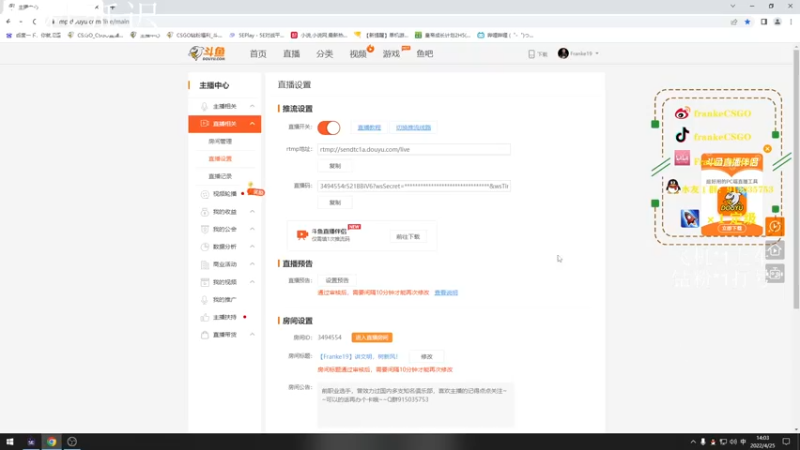Click the money bag icon beside 我的收益

point(205,212)
